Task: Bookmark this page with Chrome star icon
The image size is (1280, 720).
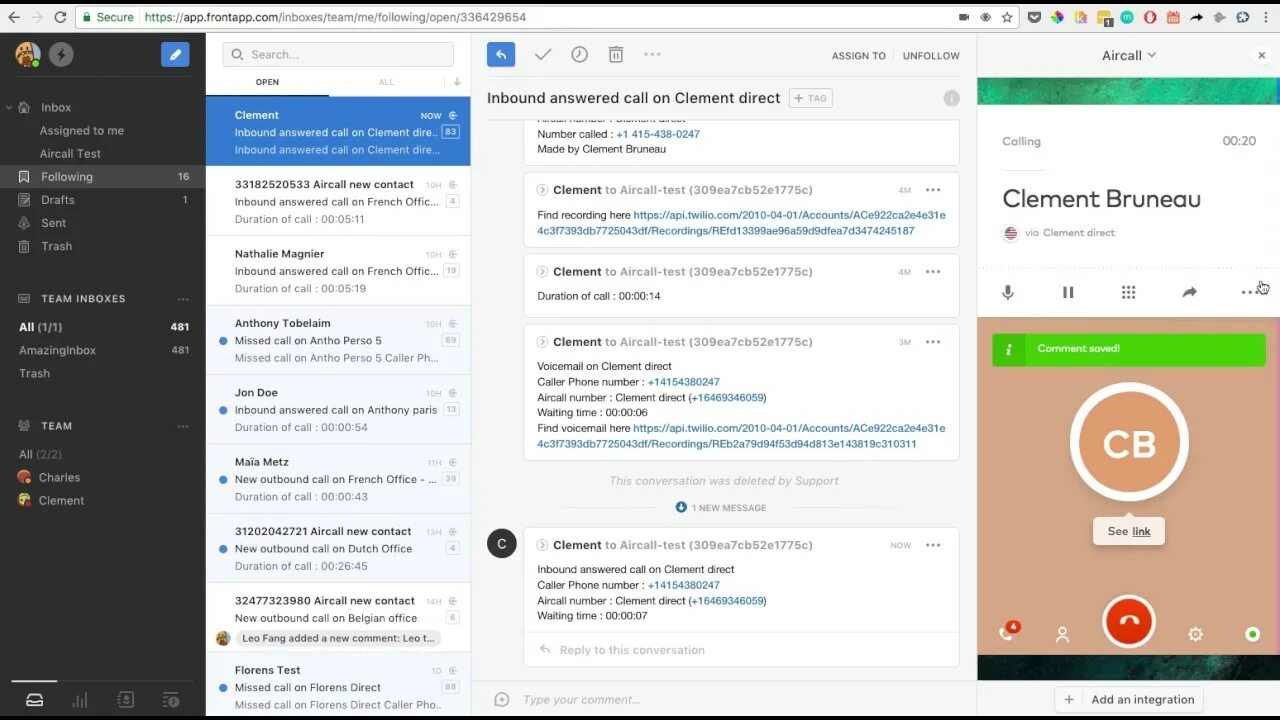Action: tap(1007, 17)
